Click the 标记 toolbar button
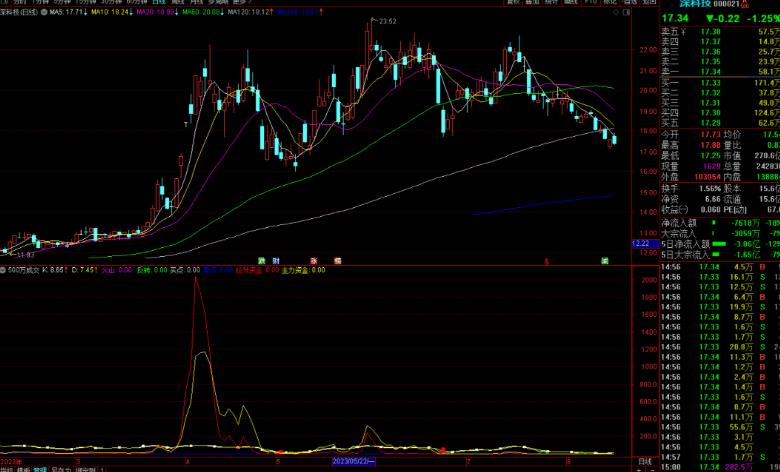Image resolution: width=780 pixels, height=472 pixels. point(610,2)
